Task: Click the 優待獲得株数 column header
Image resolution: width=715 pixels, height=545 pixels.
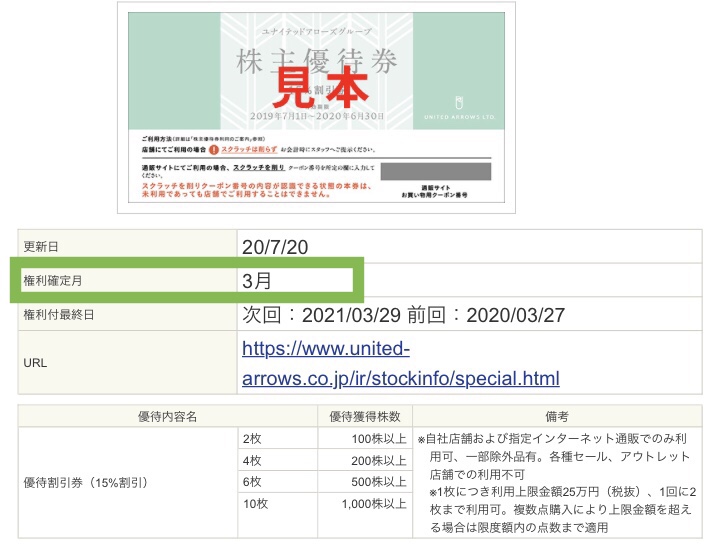Action: tap(365, 416)
